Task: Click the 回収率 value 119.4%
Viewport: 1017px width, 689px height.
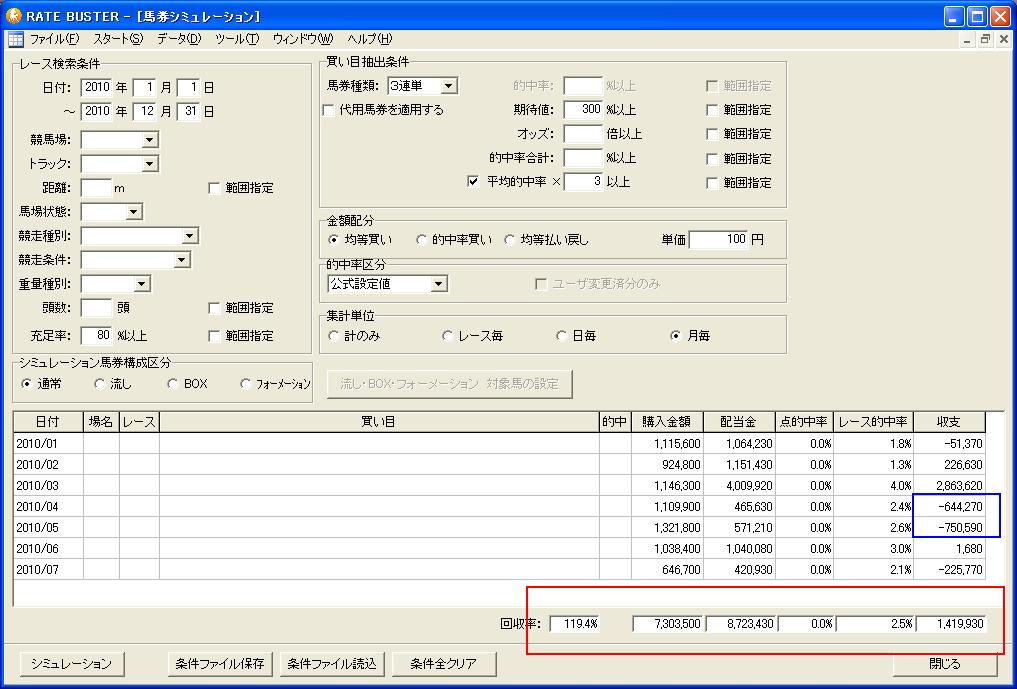Action: [575, 624]
